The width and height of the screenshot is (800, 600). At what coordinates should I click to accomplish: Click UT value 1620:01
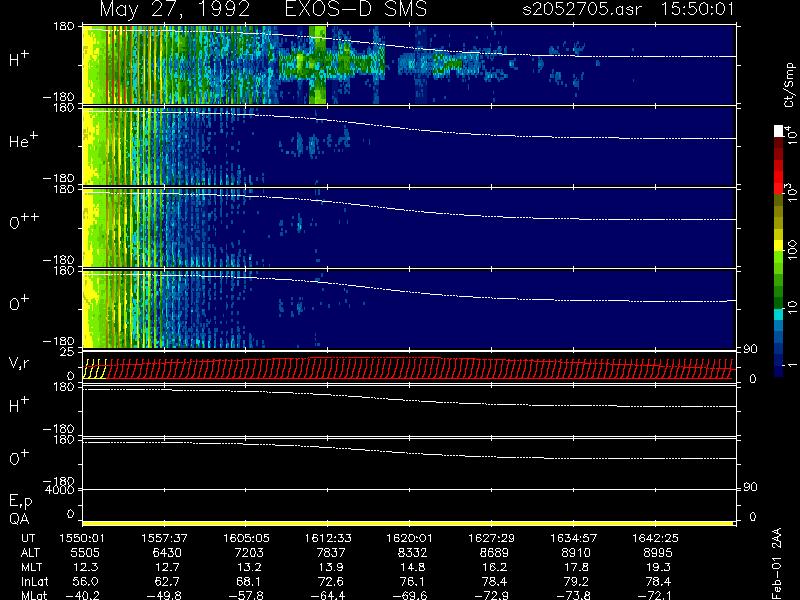click(410, 538)
